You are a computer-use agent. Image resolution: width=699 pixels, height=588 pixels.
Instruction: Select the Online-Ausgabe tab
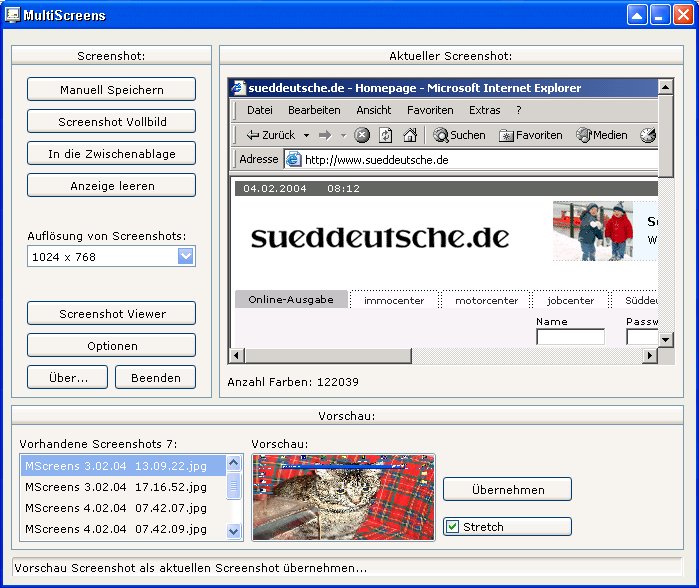click(x=291, y=300)
